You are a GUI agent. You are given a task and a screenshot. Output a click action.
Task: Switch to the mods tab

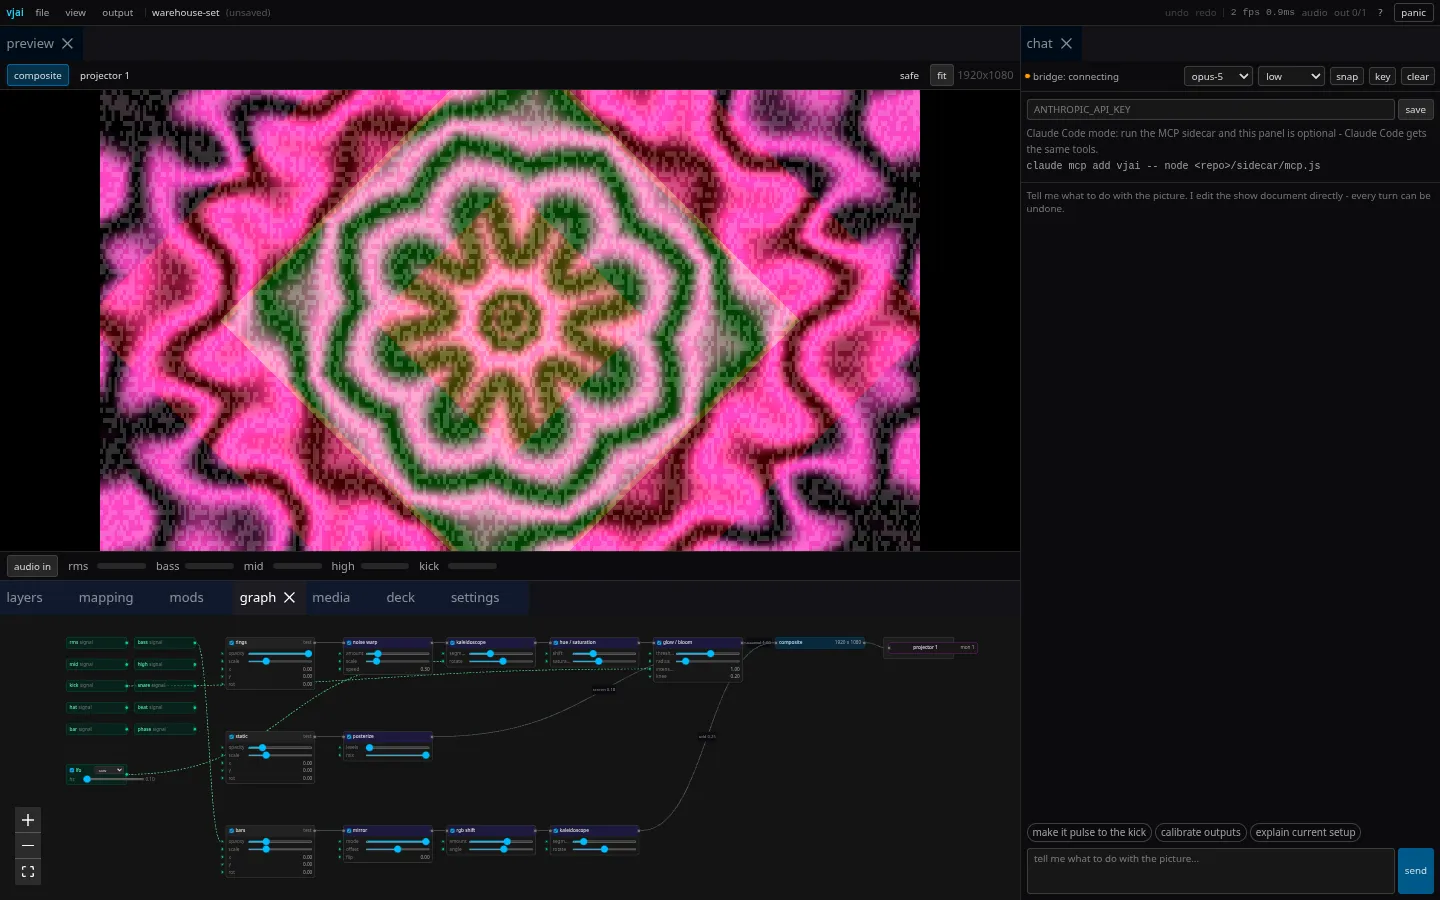186,598
